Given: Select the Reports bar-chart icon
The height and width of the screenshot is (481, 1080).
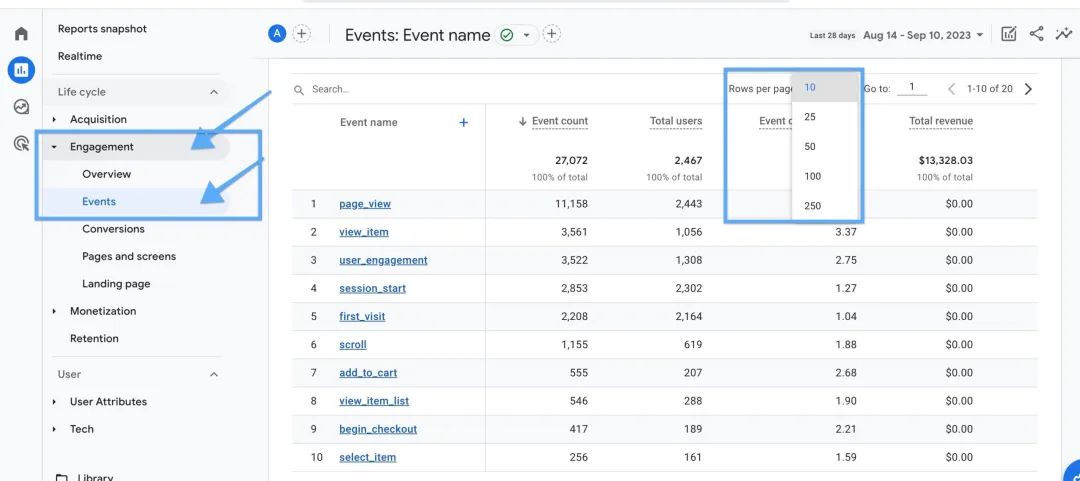Looking at the screenshot, I should pyautogui.click(x=21, y=70).
